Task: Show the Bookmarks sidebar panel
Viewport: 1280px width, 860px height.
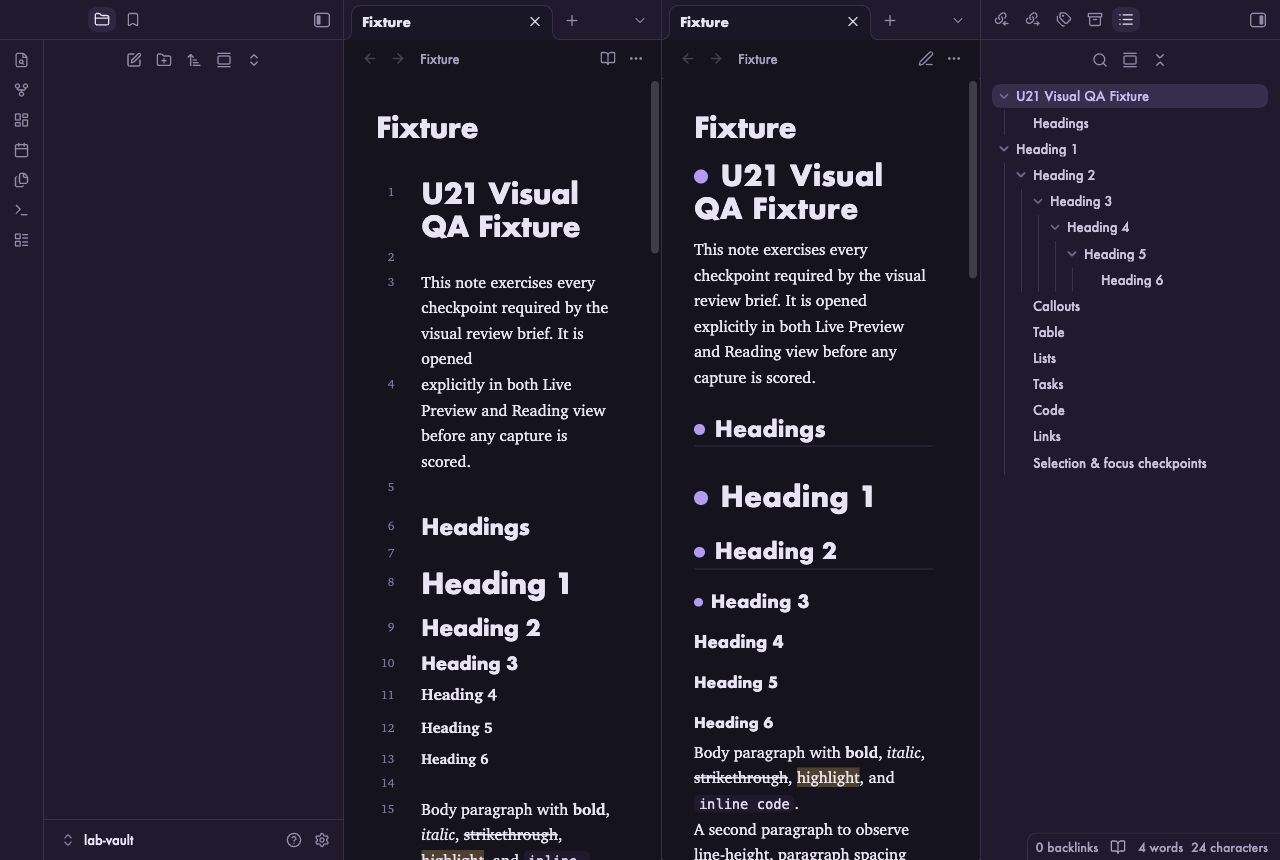Action: pos(133,20)
